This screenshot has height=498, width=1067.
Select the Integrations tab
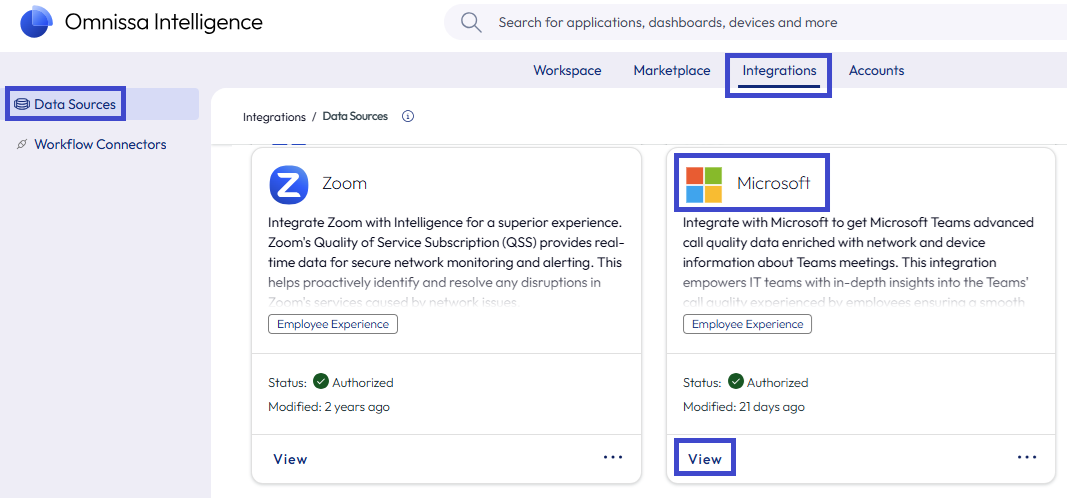click(x=779, y=70)
